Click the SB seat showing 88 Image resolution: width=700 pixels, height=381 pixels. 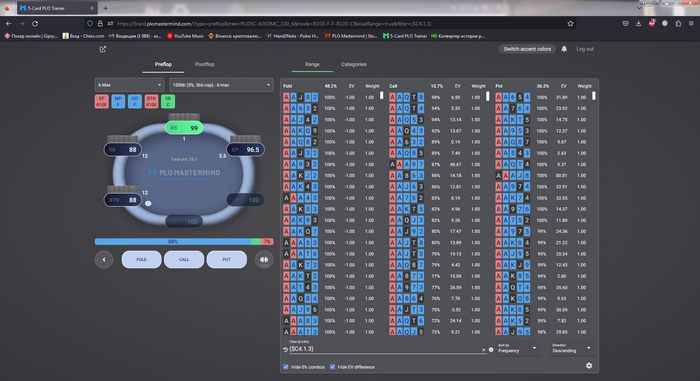click(123, 150)
